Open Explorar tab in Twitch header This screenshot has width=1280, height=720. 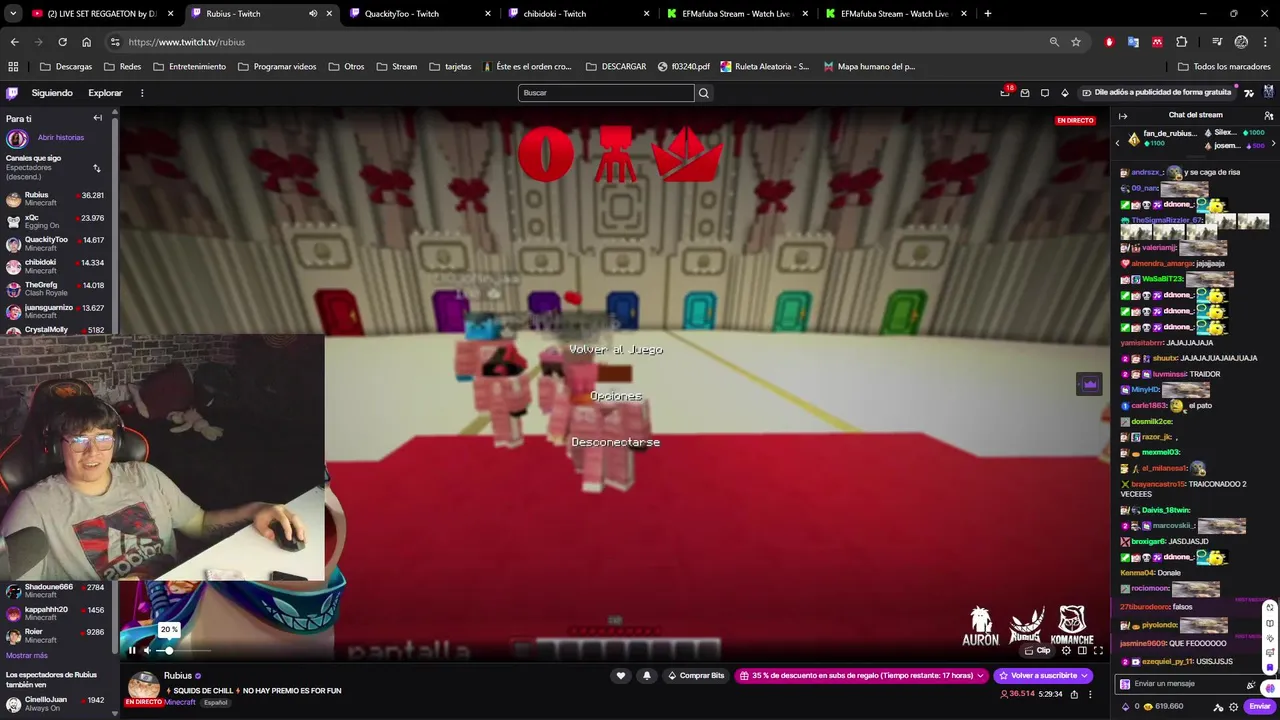(x=105, y=93)
